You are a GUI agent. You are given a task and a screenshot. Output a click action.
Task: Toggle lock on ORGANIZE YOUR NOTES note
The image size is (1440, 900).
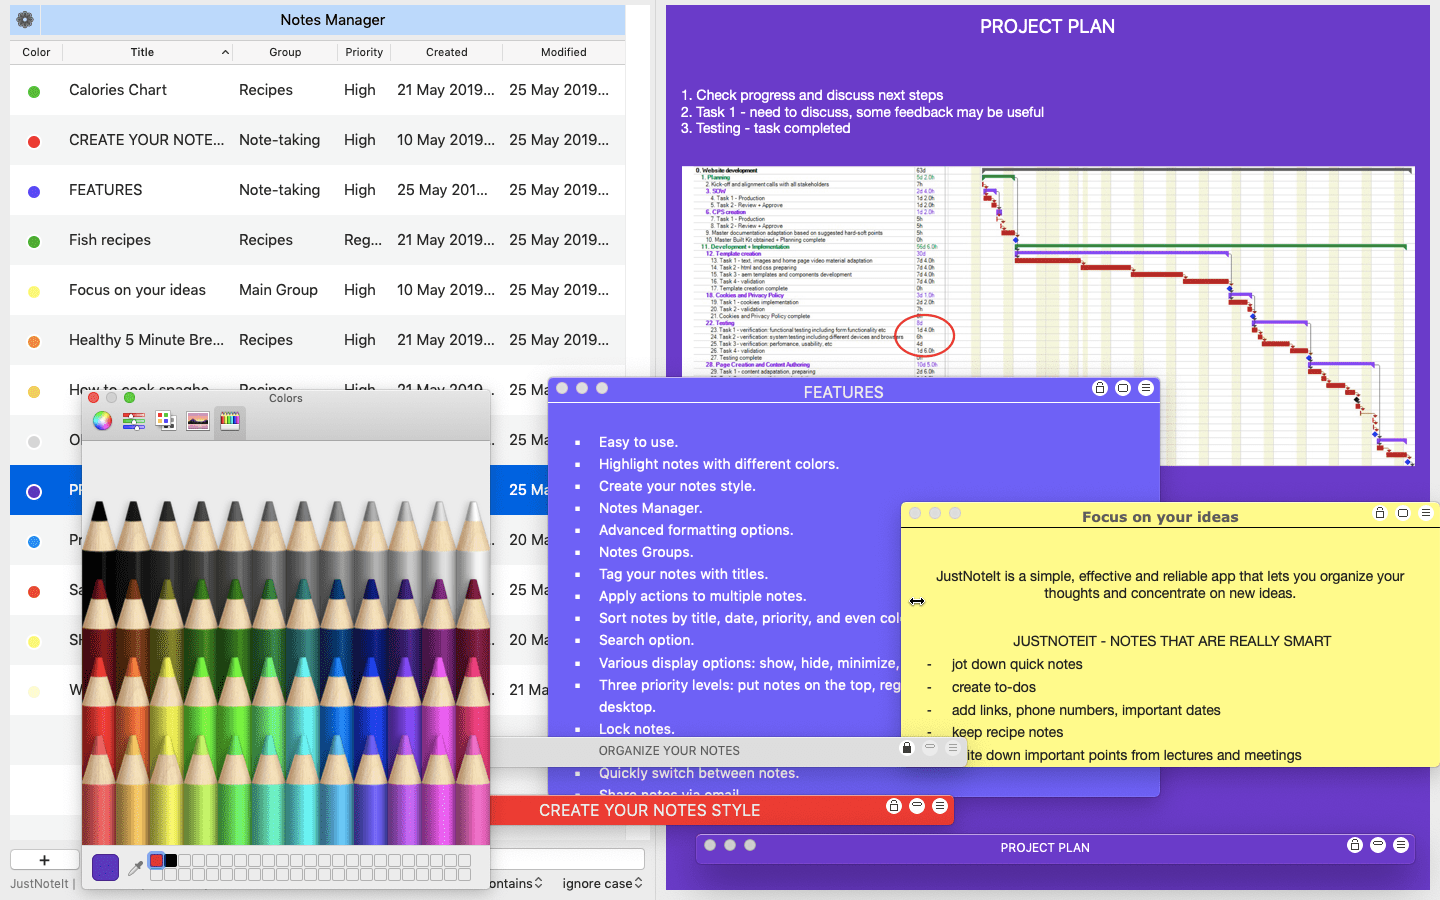(907, 748)
